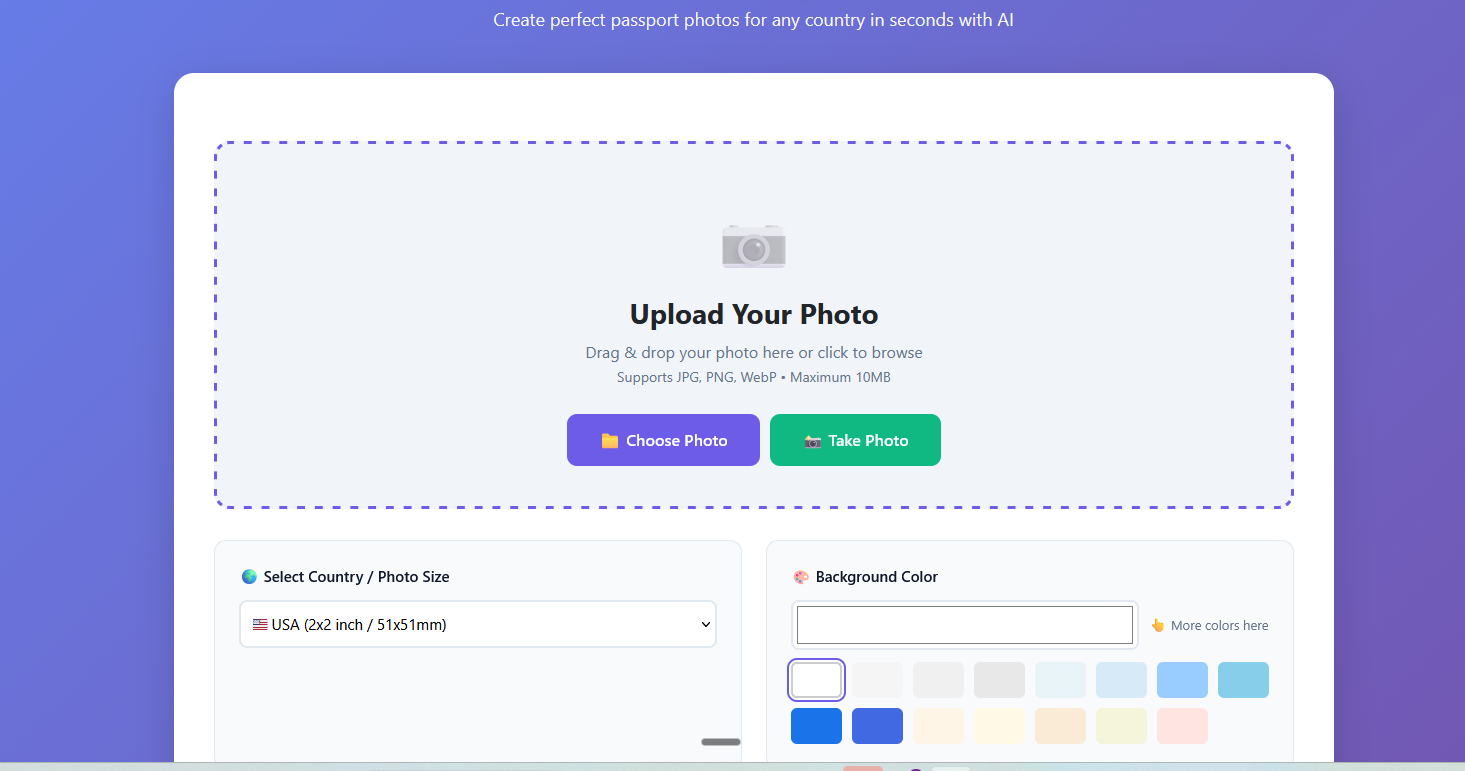Click the More colors here text

(1219, 625)
